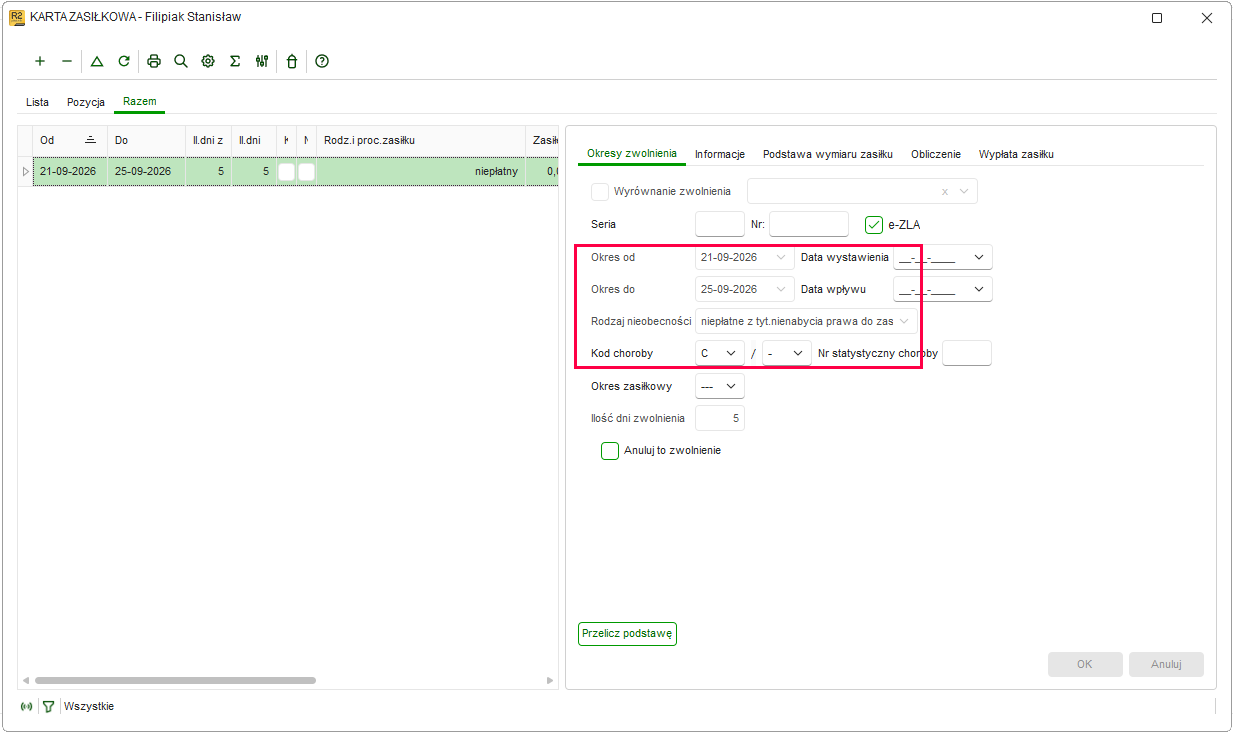
Task: Add a new record with the plus icon
Action: (40, 61)
